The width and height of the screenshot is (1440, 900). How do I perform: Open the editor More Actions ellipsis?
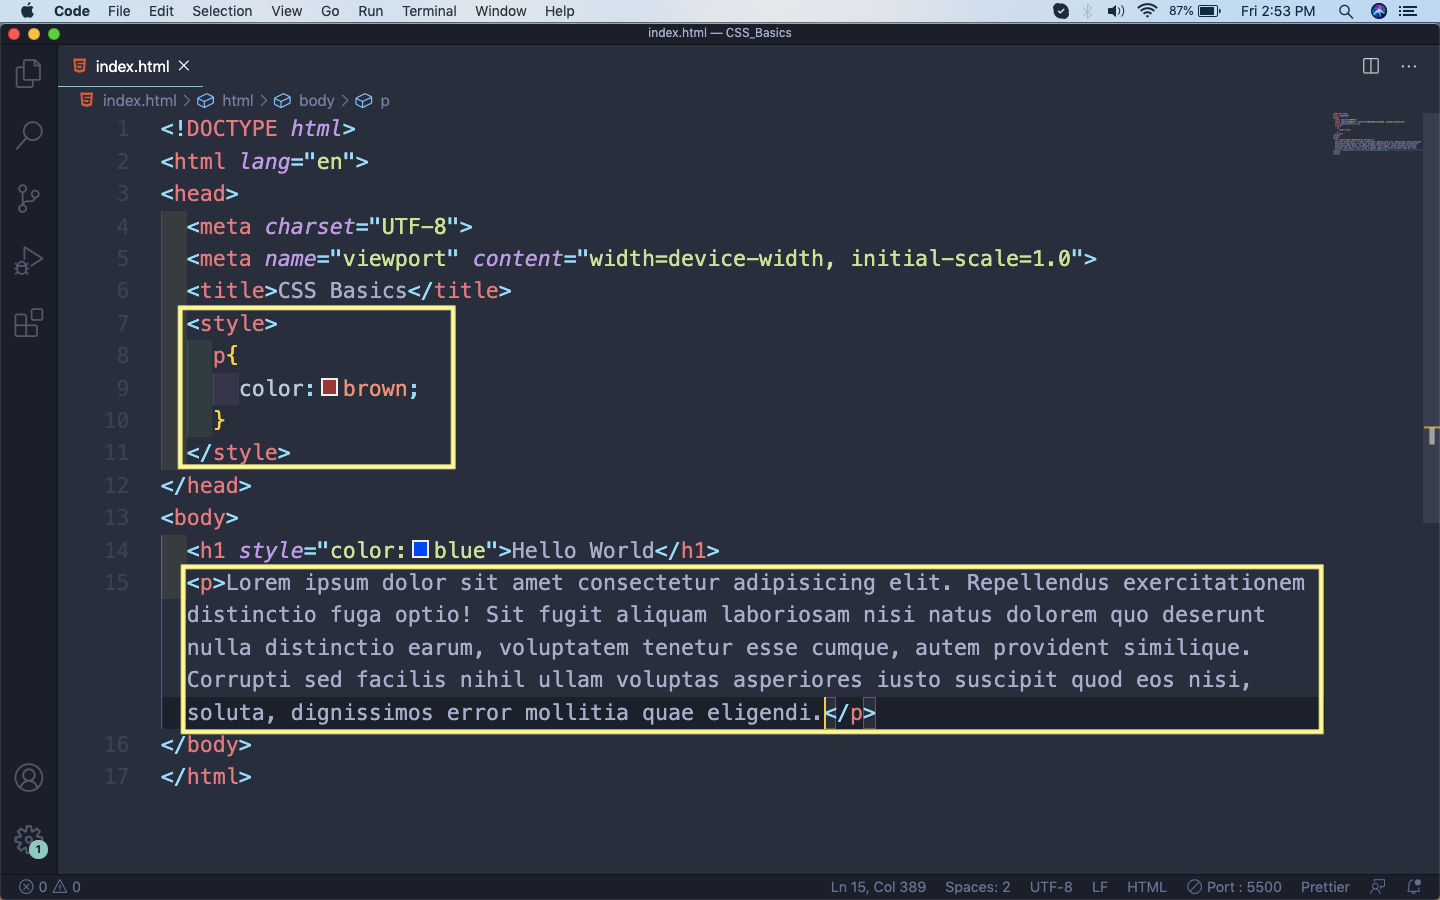(1409, 66)
